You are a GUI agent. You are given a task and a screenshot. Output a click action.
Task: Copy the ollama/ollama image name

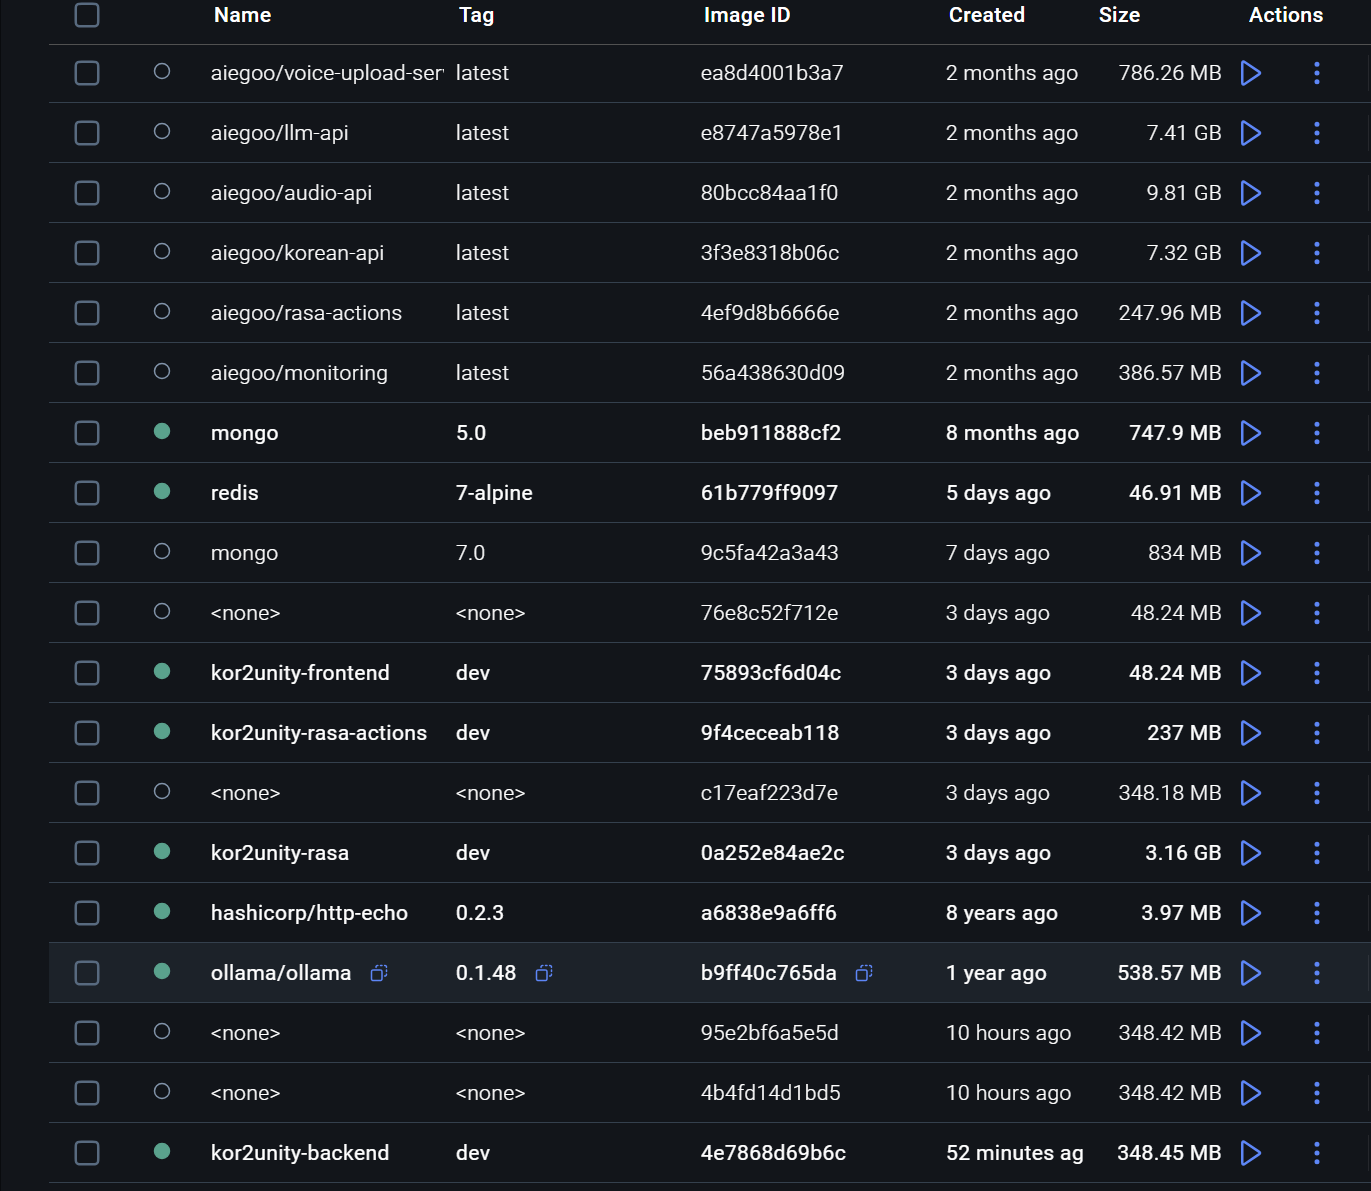[x=379, y=973]
